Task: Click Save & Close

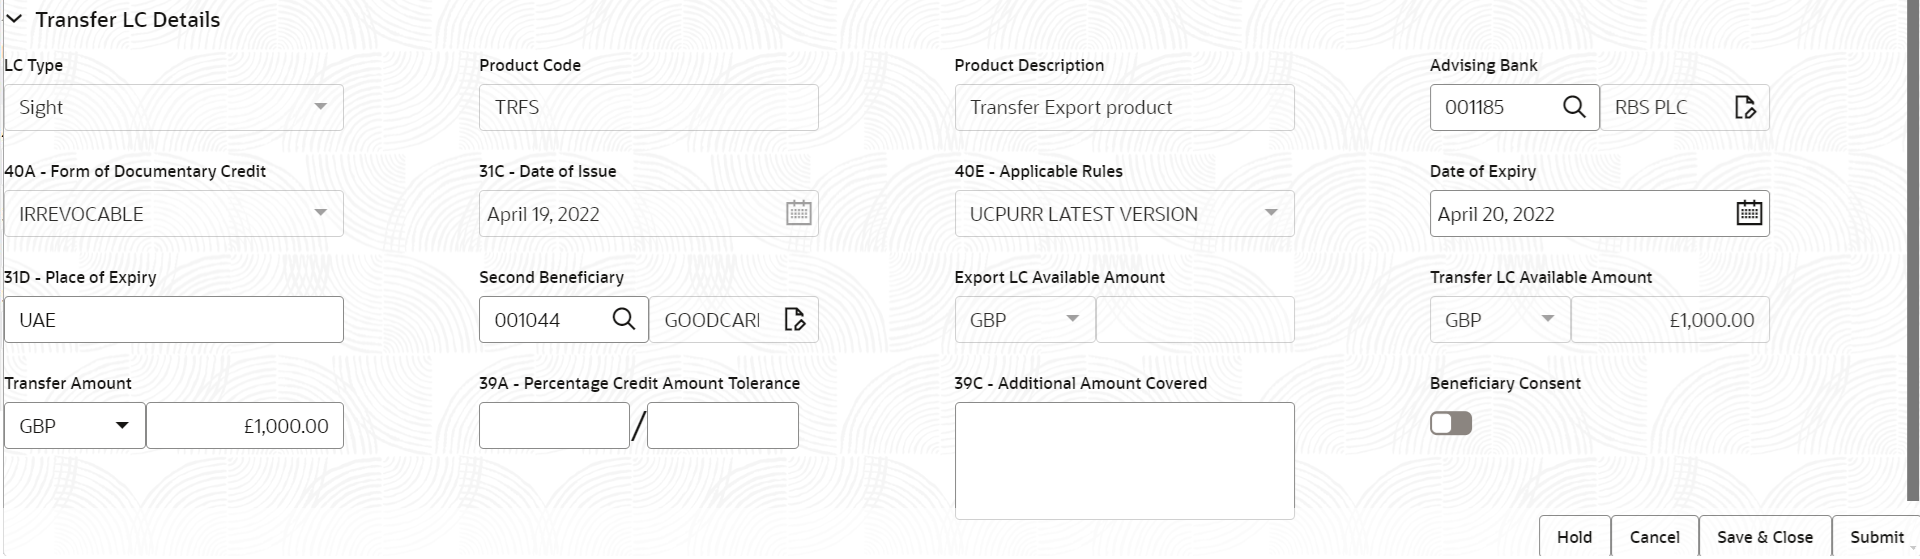Action: (x=1765, y=537)
